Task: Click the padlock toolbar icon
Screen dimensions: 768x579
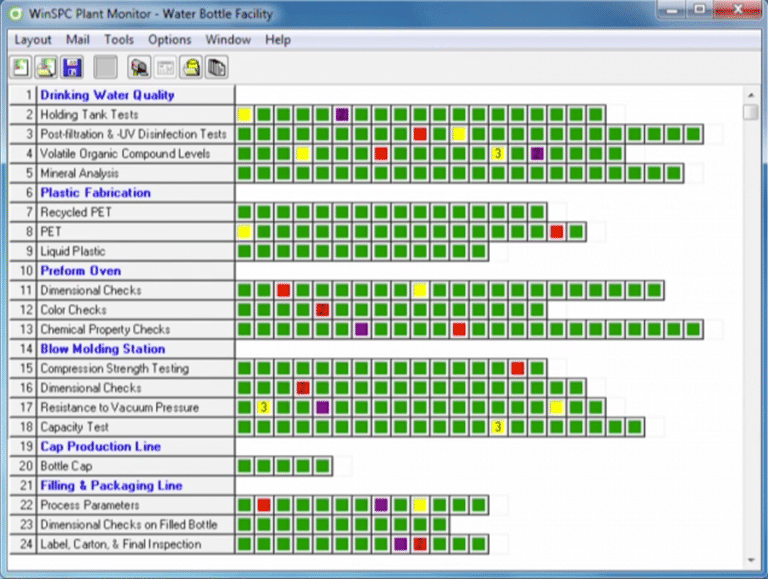Action: click(191, 68)
